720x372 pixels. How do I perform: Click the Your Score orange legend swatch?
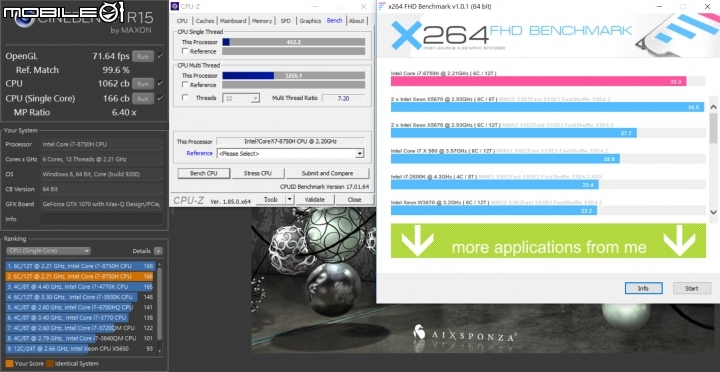(x=9, y=364)
